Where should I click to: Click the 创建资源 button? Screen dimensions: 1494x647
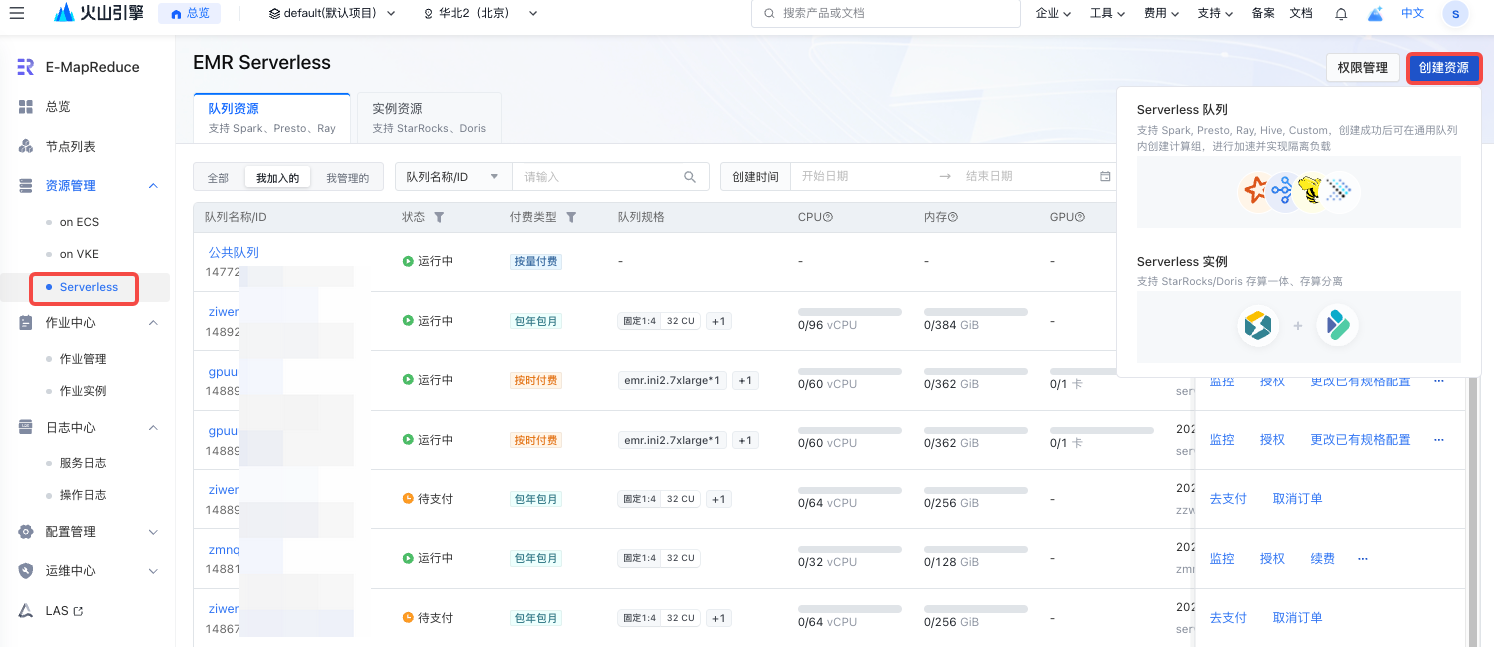1443,68
